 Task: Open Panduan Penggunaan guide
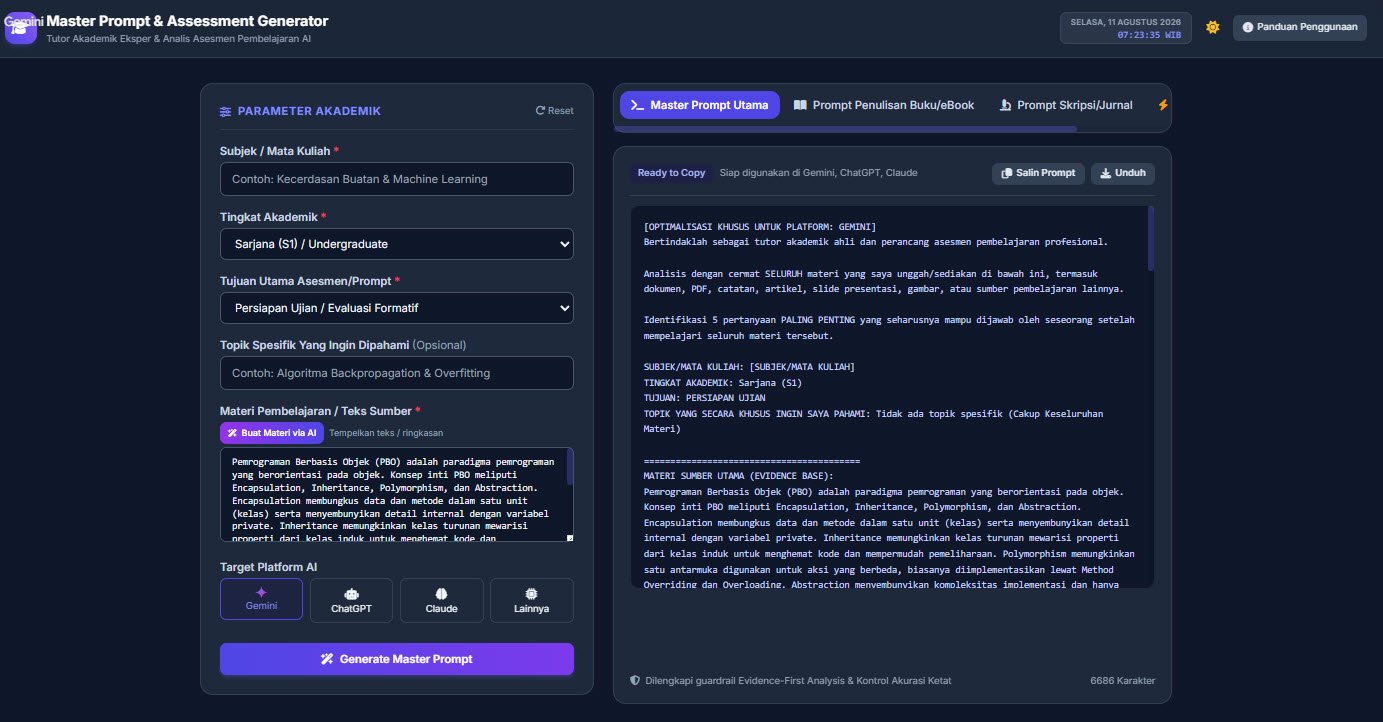(x=1299, y=27)
